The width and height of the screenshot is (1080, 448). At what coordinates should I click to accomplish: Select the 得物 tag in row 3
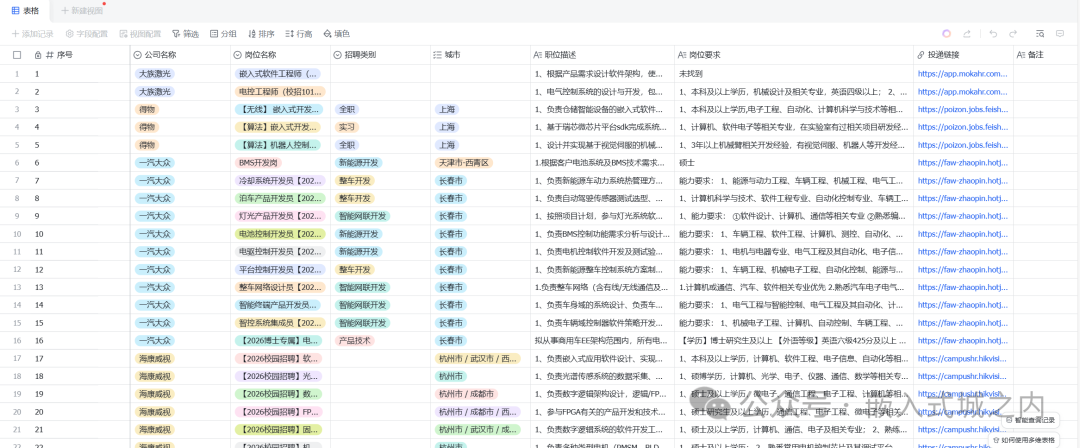coord(147,109)
